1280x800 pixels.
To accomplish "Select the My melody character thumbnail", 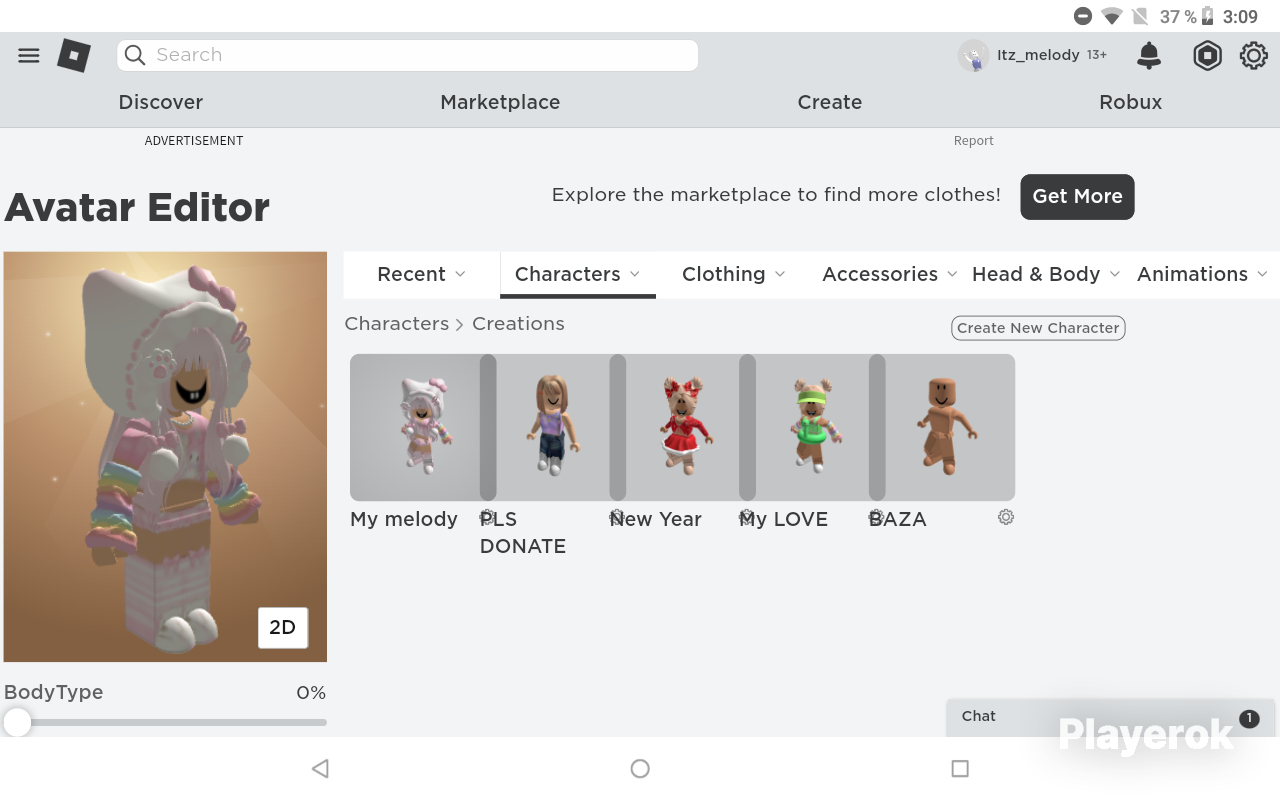I will [x=415, y=427].
